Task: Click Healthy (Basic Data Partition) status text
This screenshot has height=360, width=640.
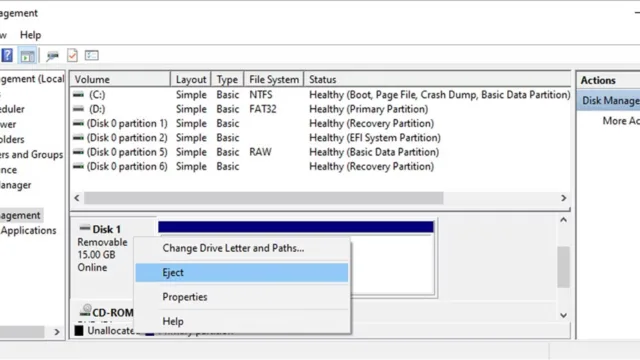Action: (x=374, y=152)
